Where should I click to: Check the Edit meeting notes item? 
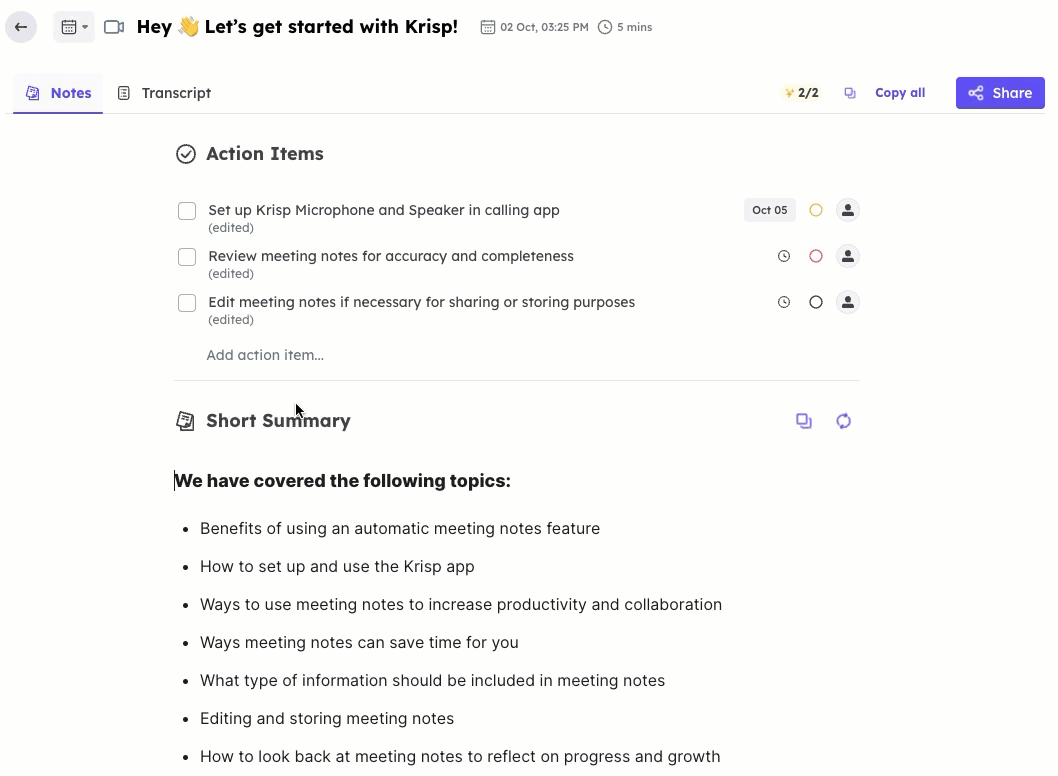[x=187, y=302]
